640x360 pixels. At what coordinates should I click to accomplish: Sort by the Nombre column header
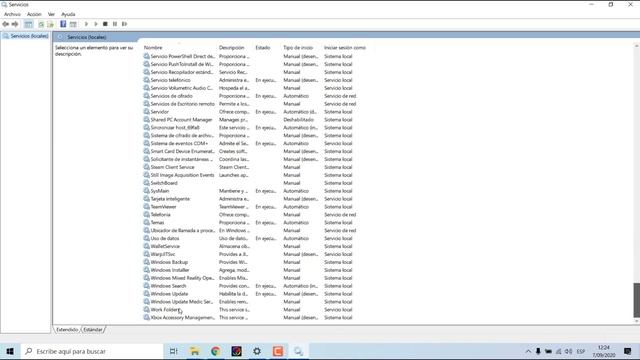point(153,48)
